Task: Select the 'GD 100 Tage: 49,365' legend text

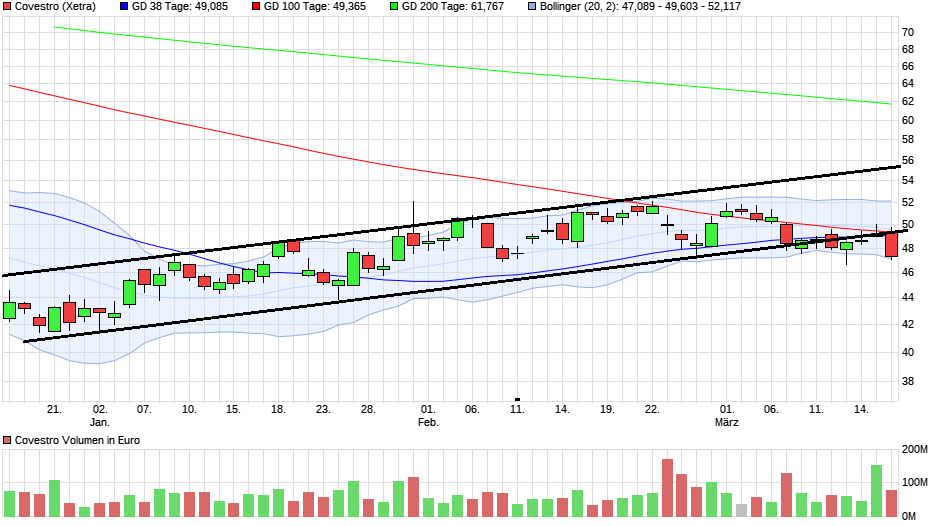Action: click(x=315, y=7)
